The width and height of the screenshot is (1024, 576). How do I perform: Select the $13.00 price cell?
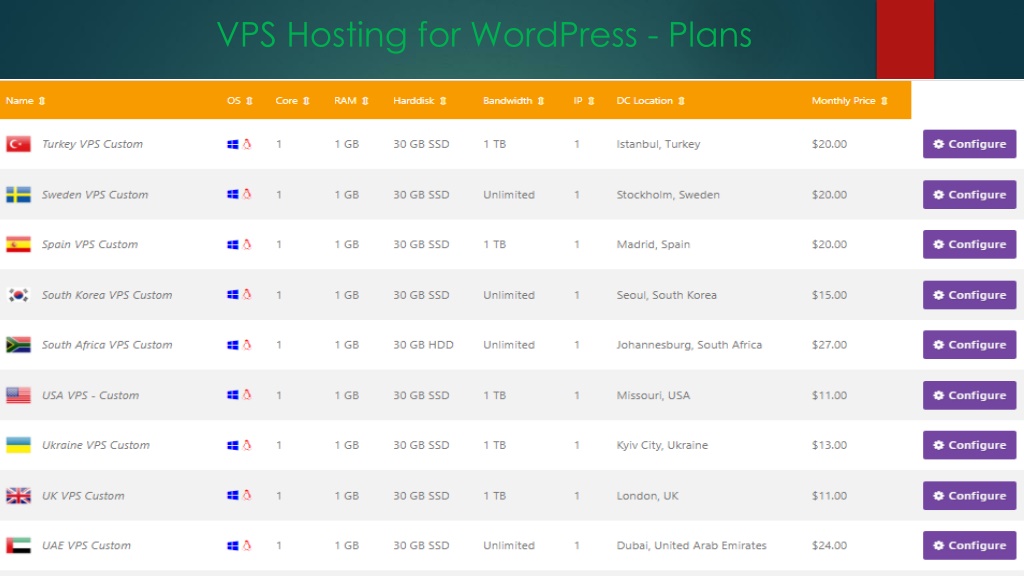[x=829, y=445]
